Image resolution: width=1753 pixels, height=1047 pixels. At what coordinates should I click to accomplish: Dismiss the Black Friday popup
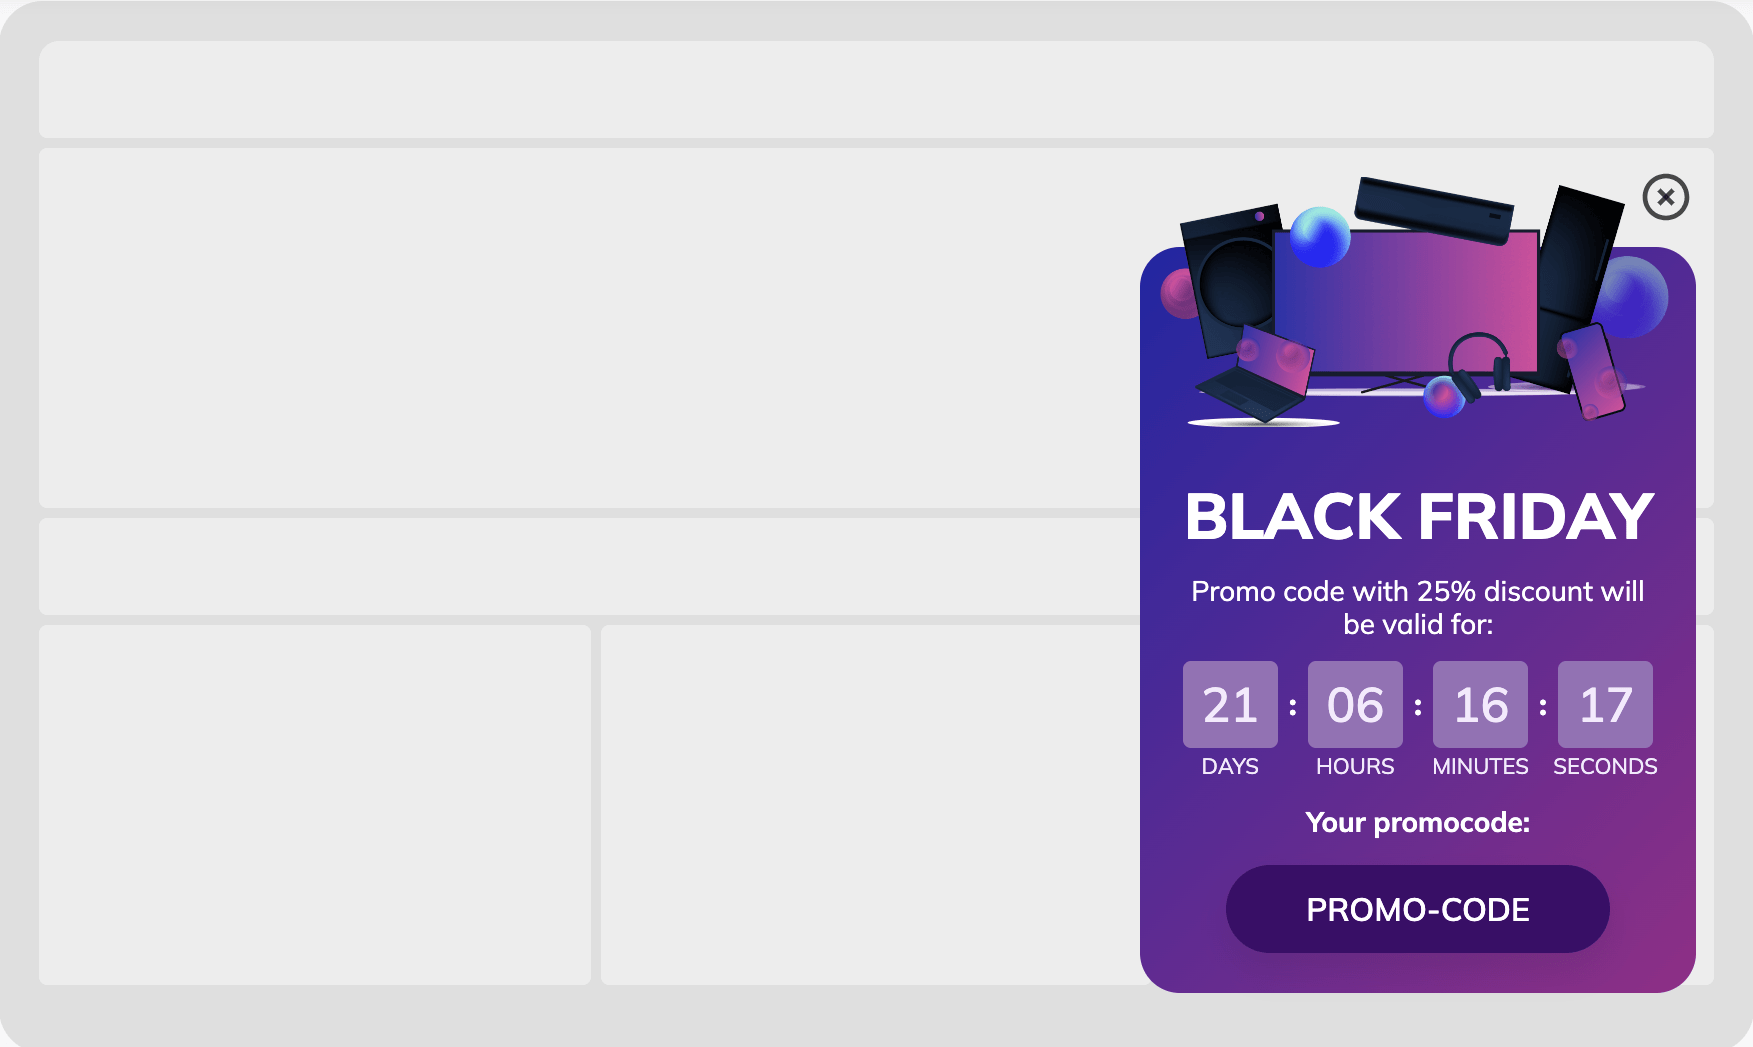click(x=1665, y=198)
